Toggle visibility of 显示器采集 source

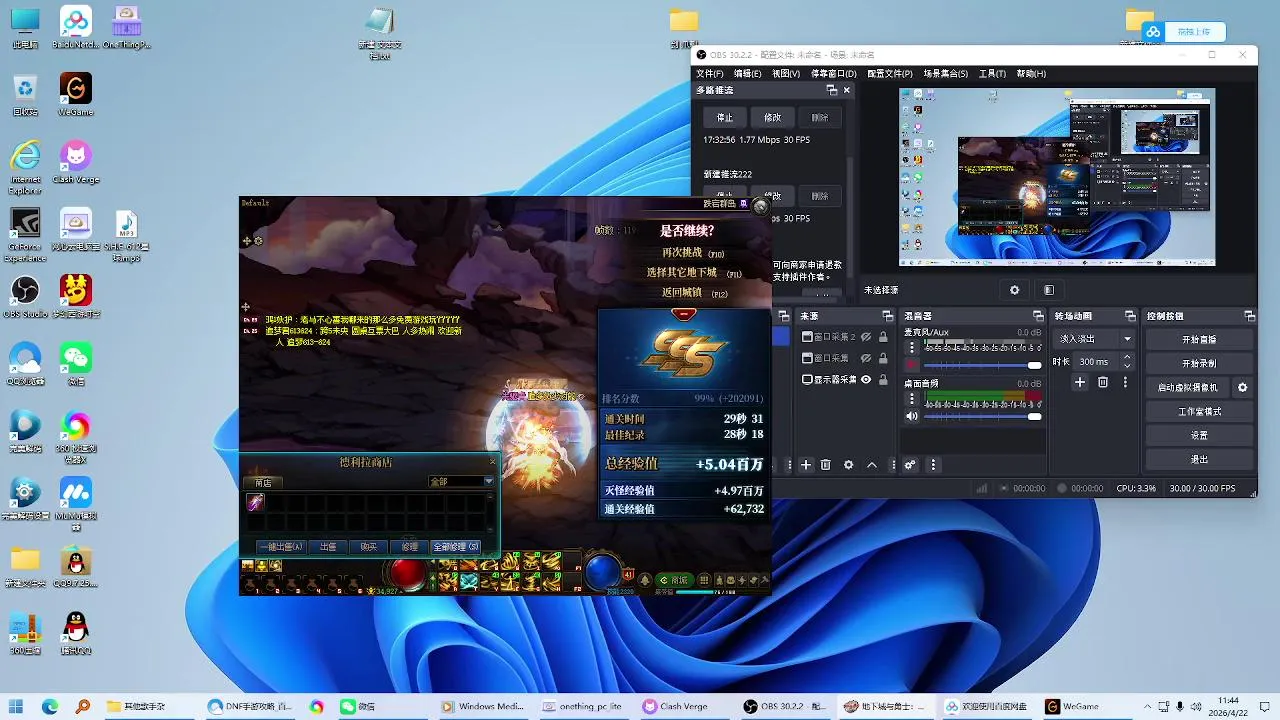866,380
